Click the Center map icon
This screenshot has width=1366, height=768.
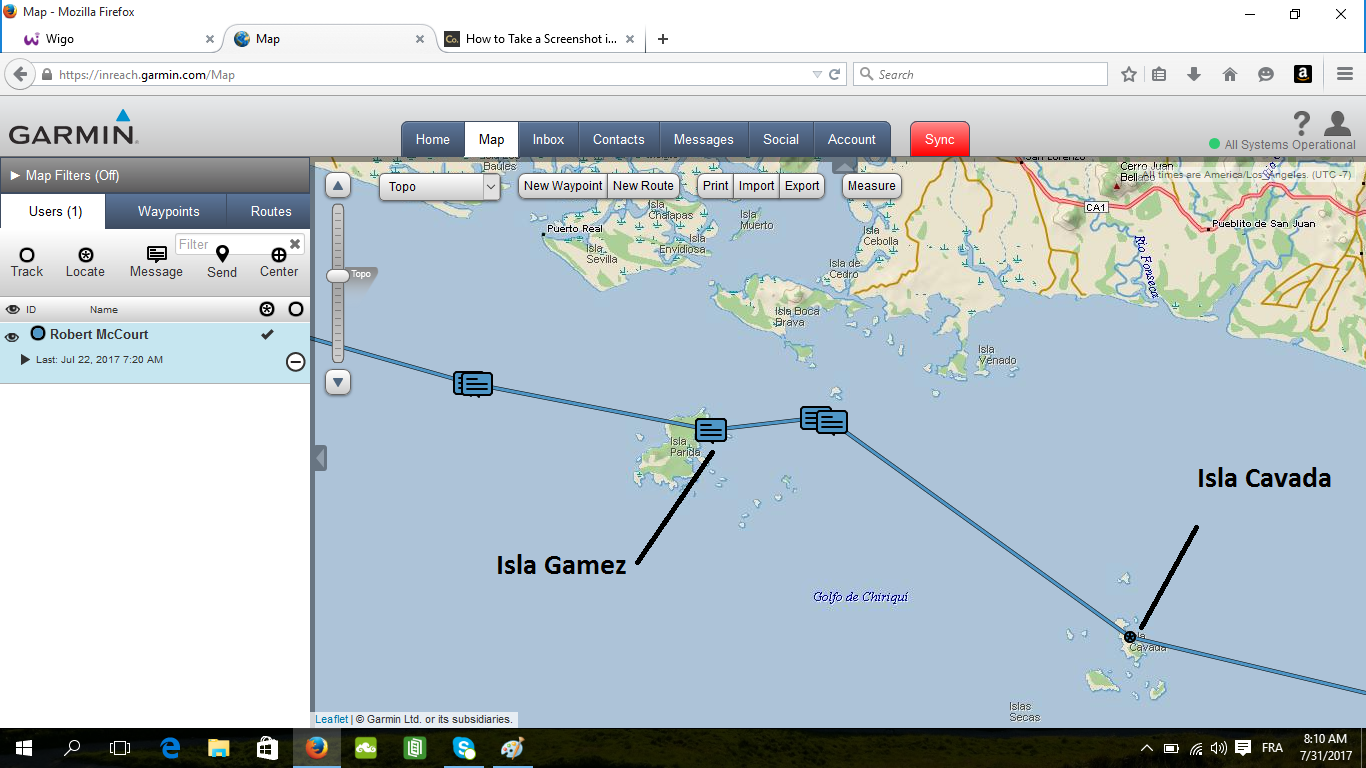278,253
